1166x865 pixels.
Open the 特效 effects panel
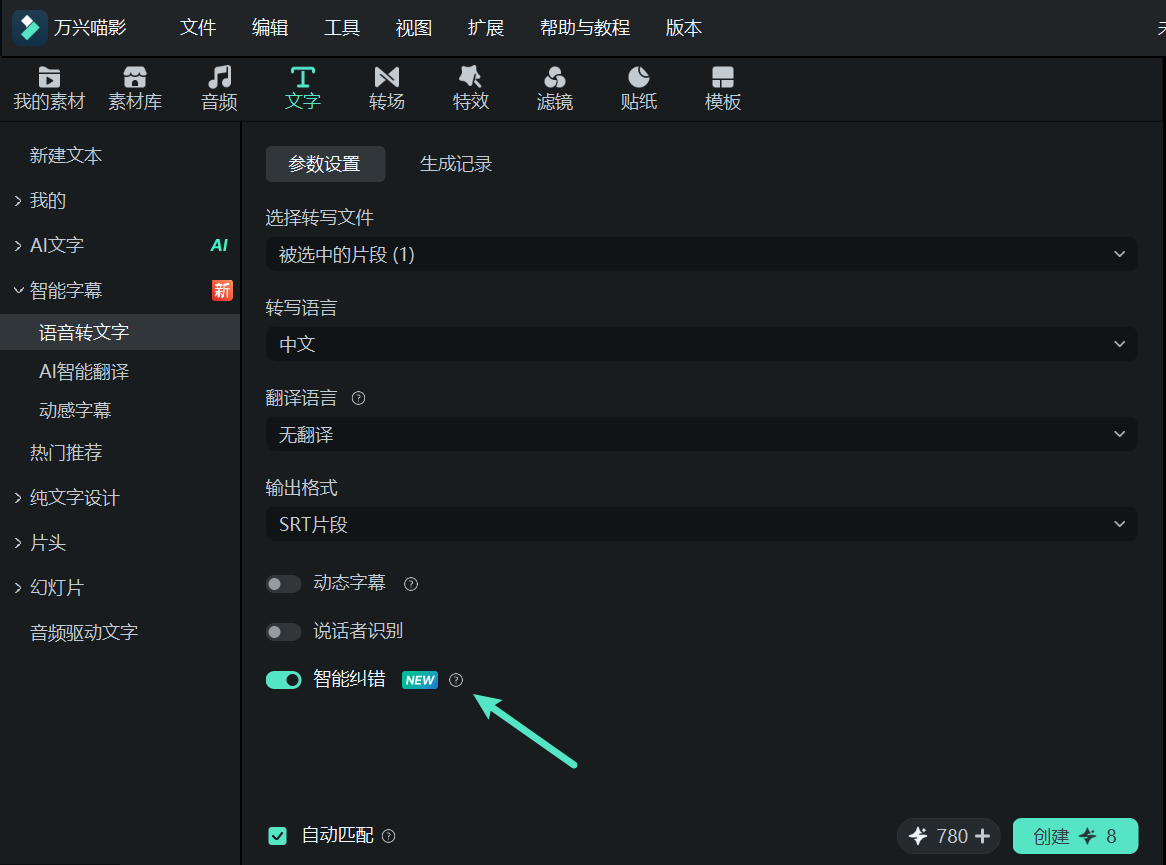click(x=471, y=89)
